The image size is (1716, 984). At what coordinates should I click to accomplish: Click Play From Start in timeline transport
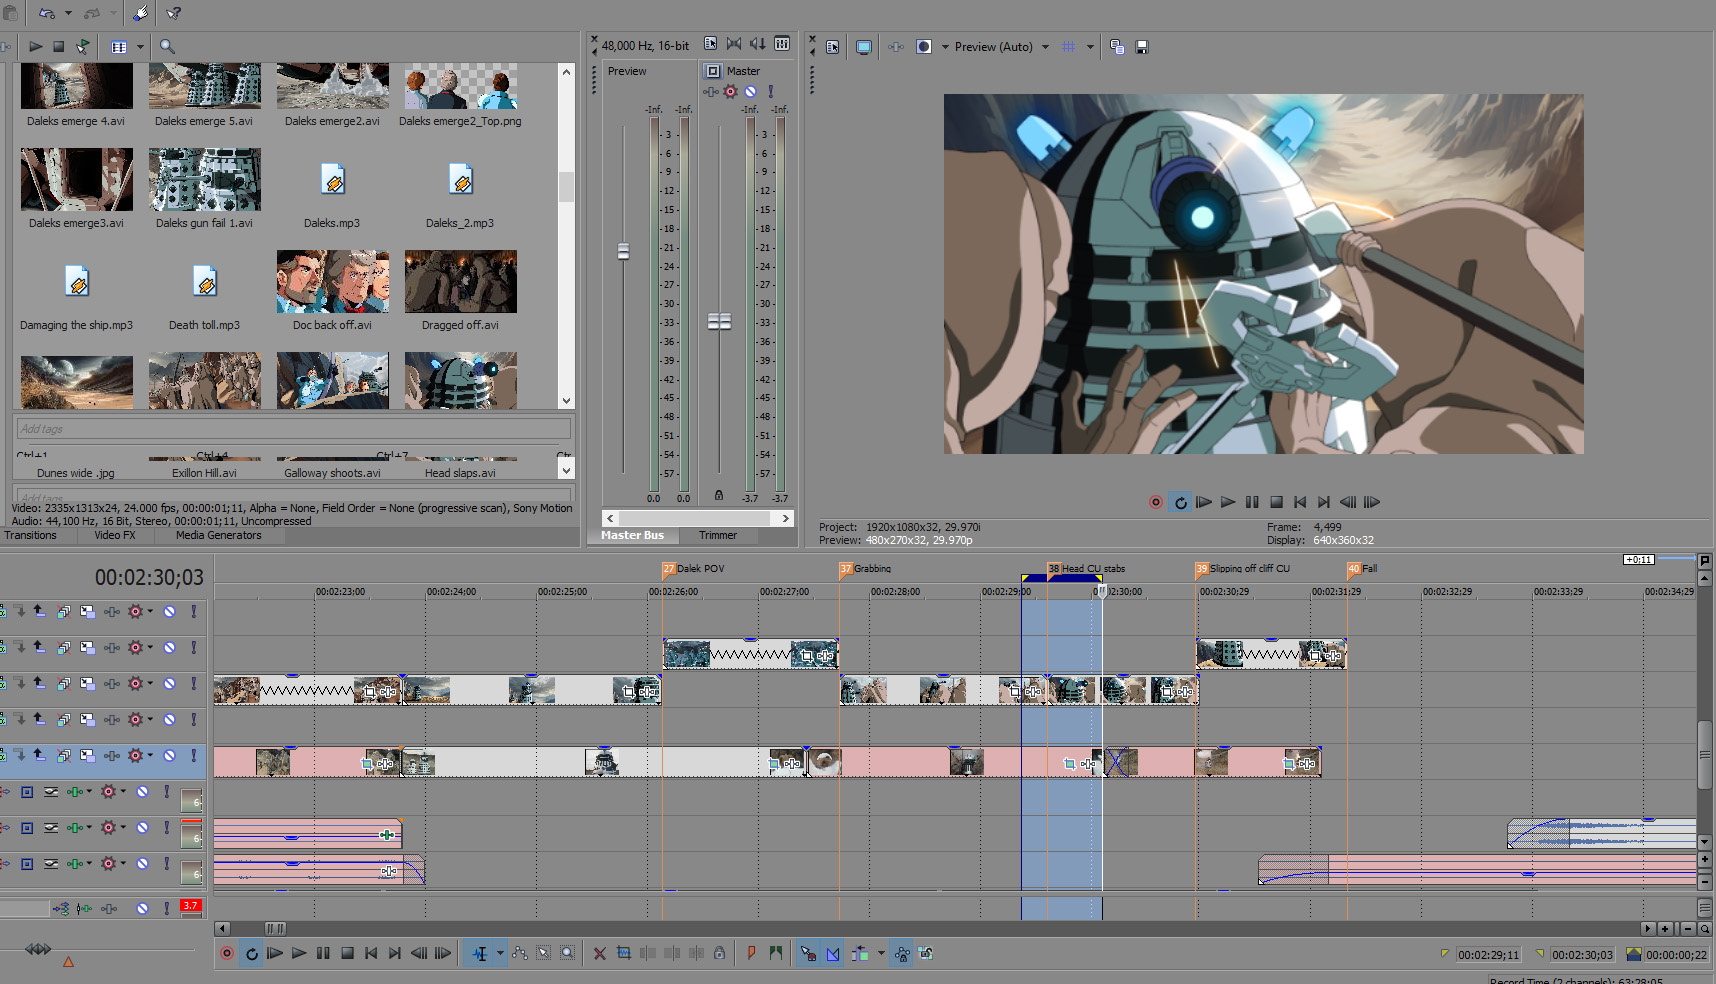[275, 954]
